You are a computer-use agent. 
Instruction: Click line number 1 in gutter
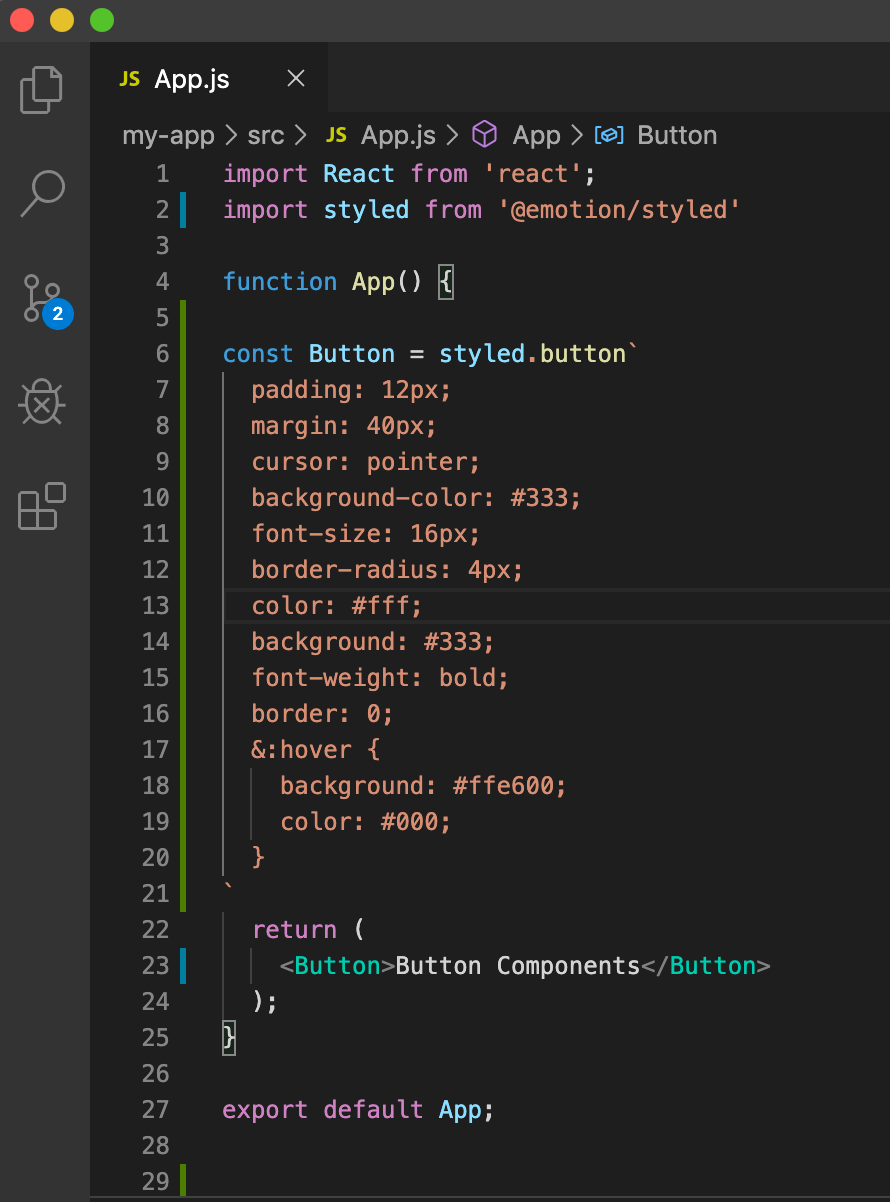pos(162,174)
